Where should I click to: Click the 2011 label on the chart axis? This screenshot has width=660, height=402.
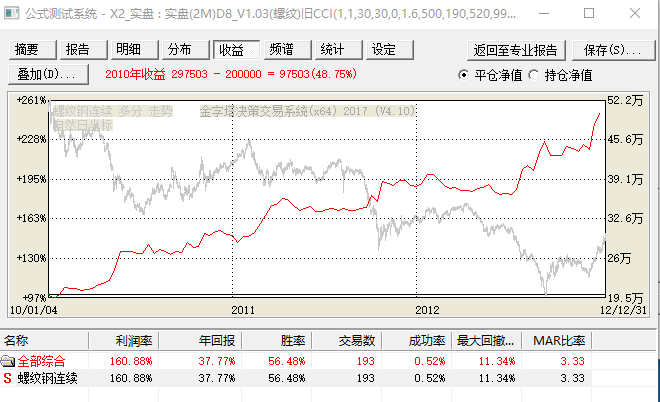pos(243,310)
